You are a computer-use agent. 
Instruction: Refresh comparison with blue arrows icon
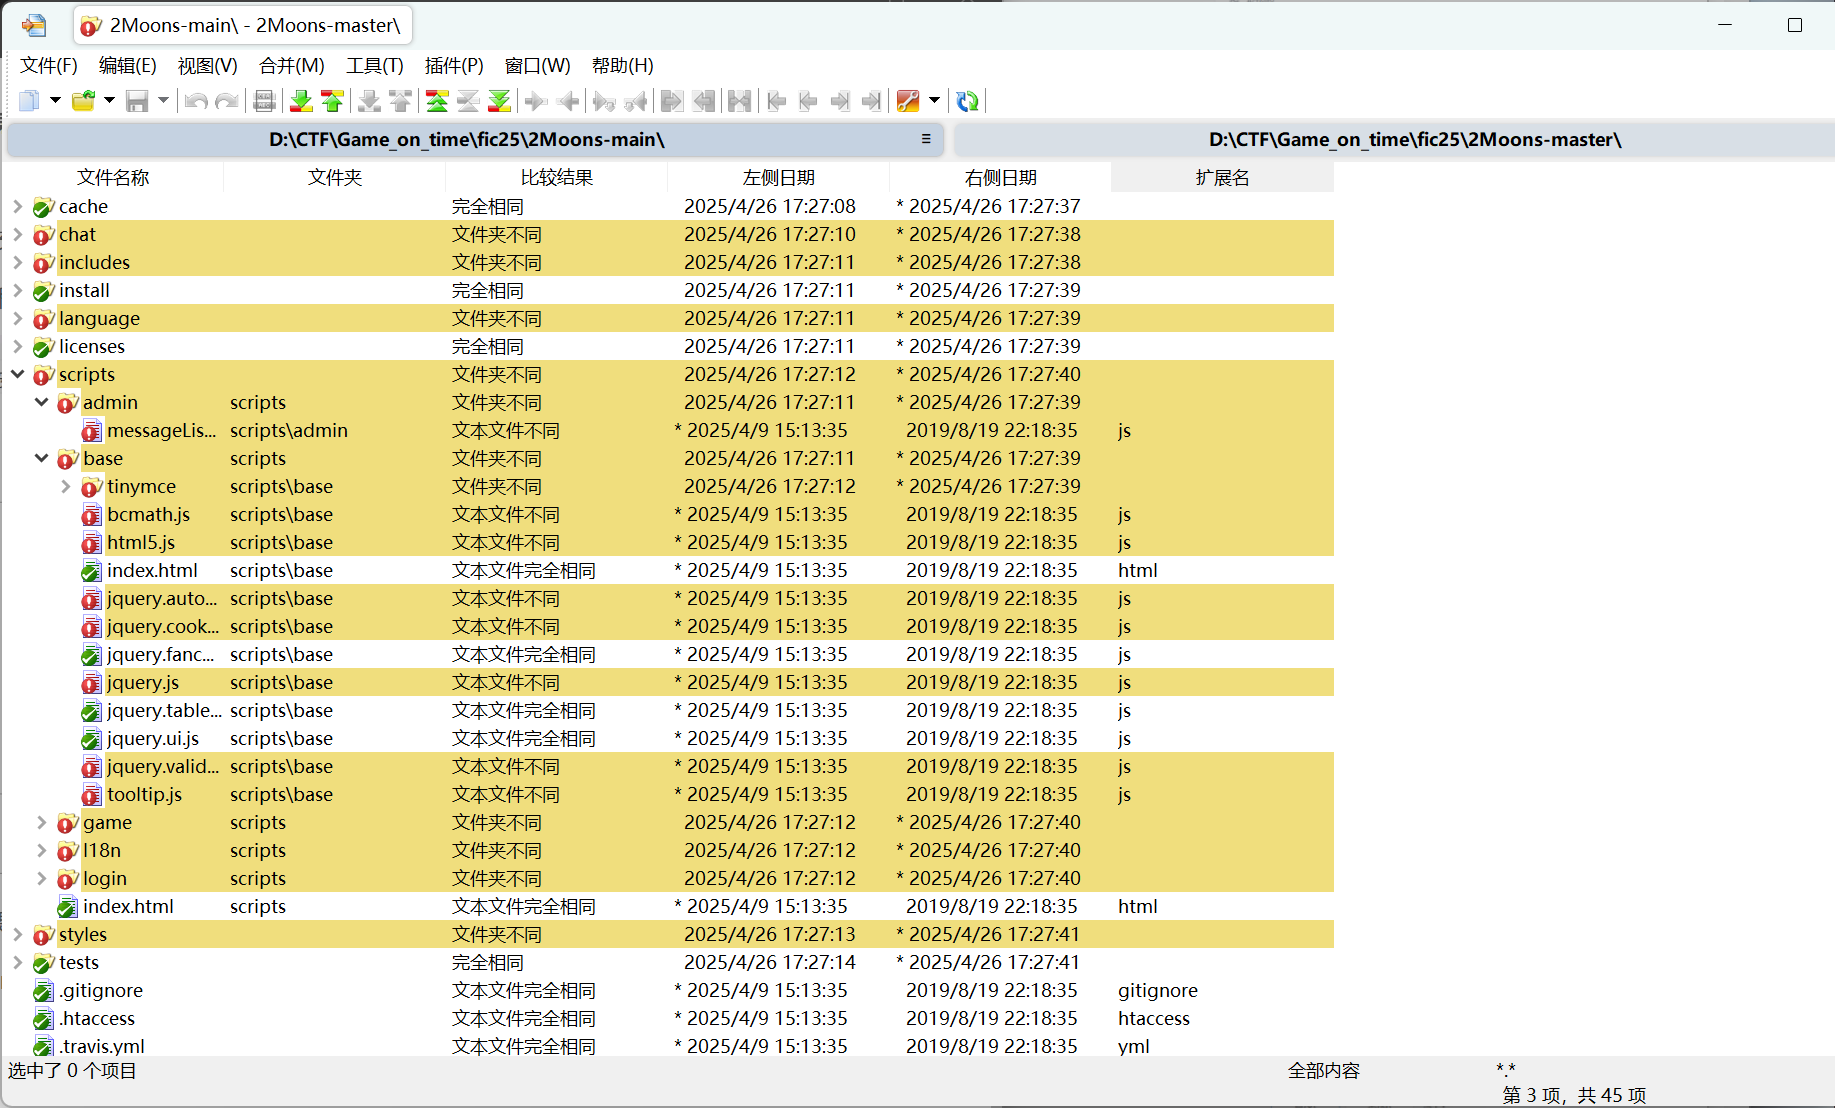tap(967, 101)
